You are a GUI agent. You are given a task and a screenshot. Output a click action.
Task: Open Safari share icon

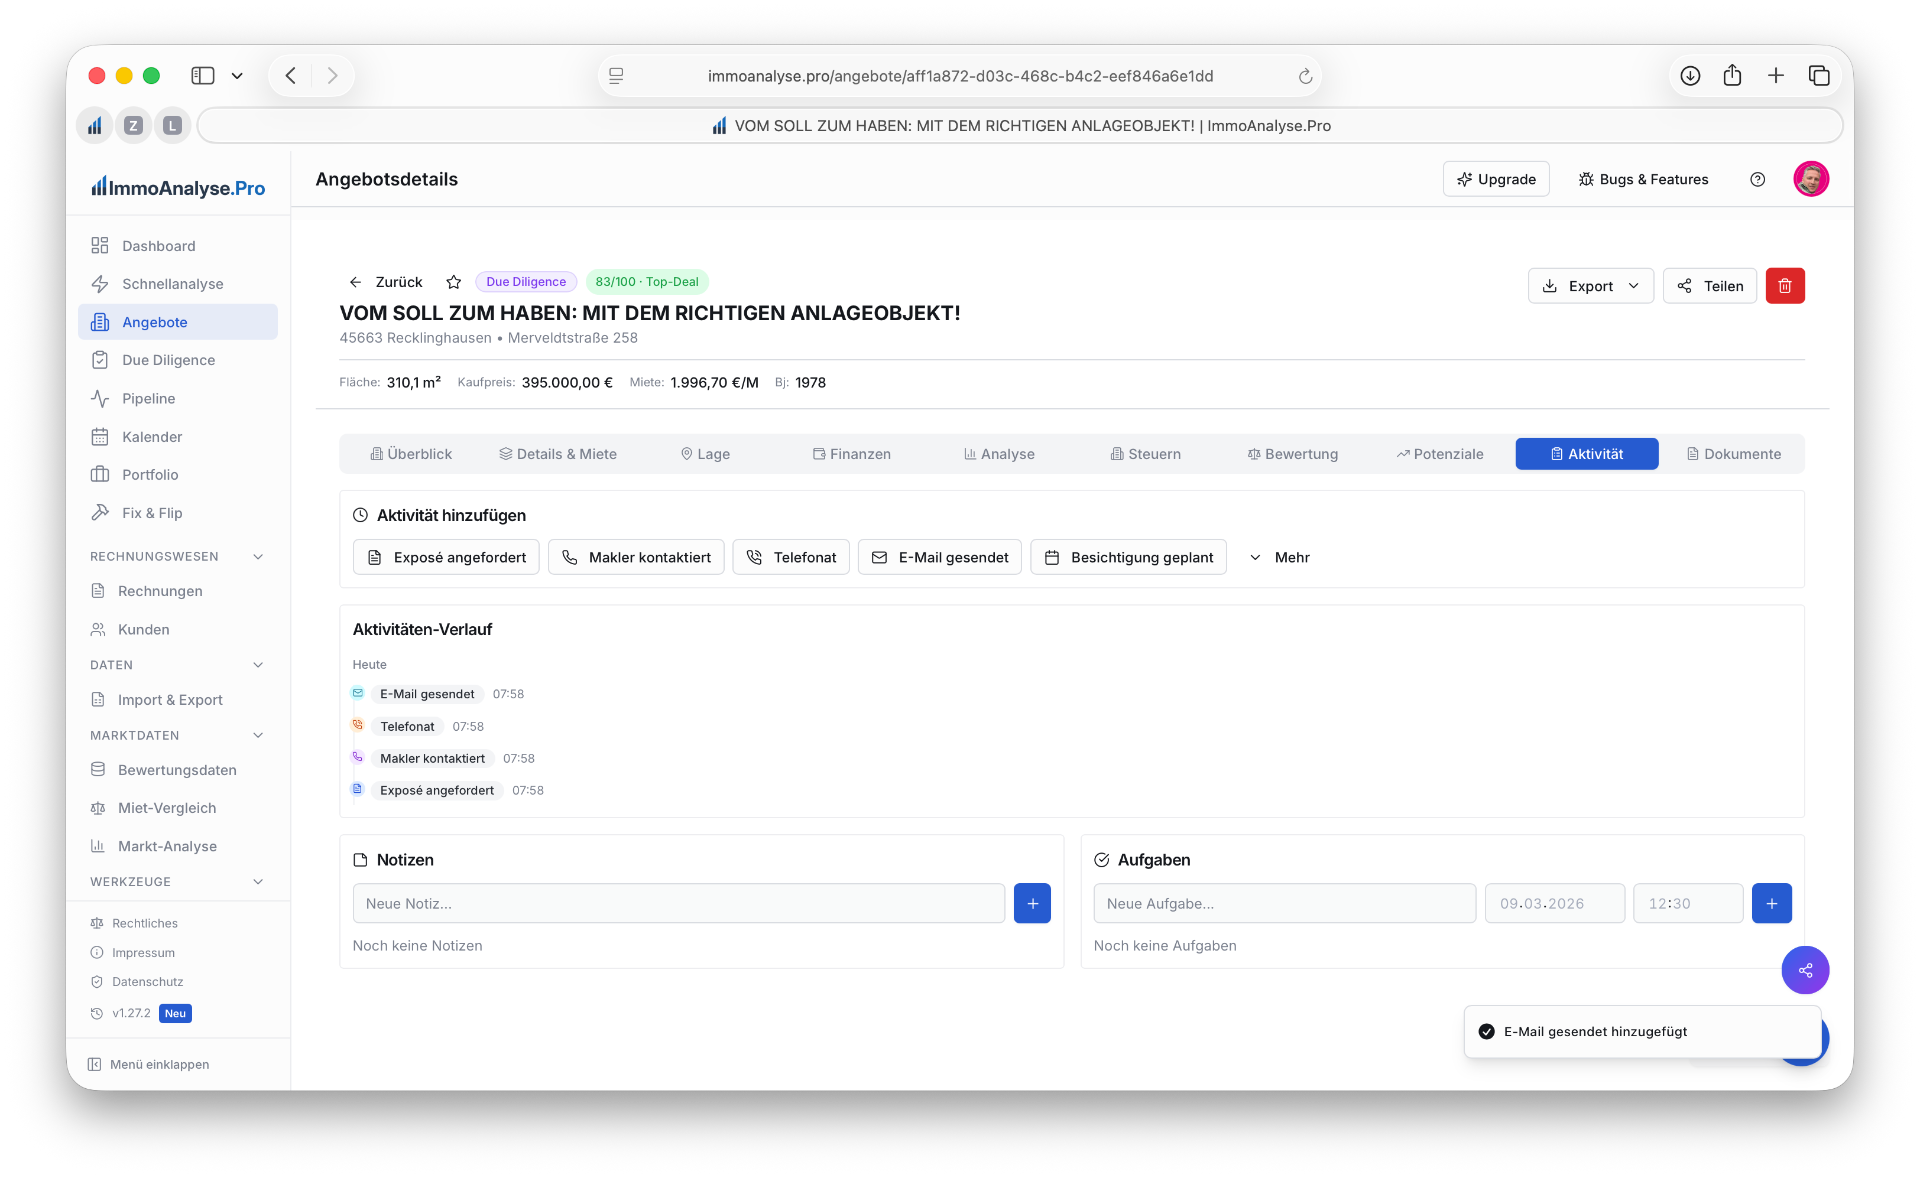(1732, 75)
